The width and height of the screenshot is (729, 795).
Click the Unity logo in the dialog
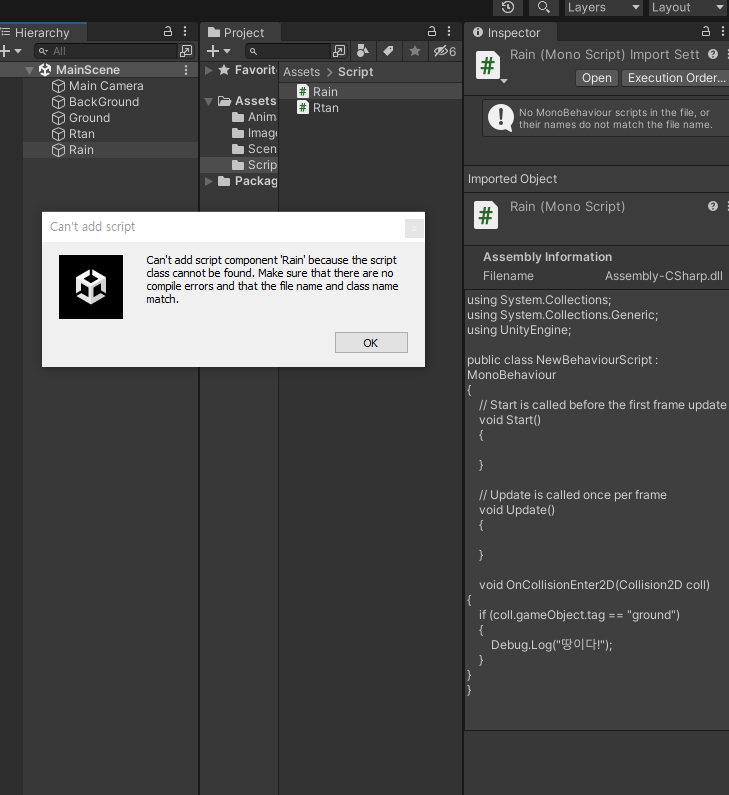pyautogui.click(x=91, y=287)
